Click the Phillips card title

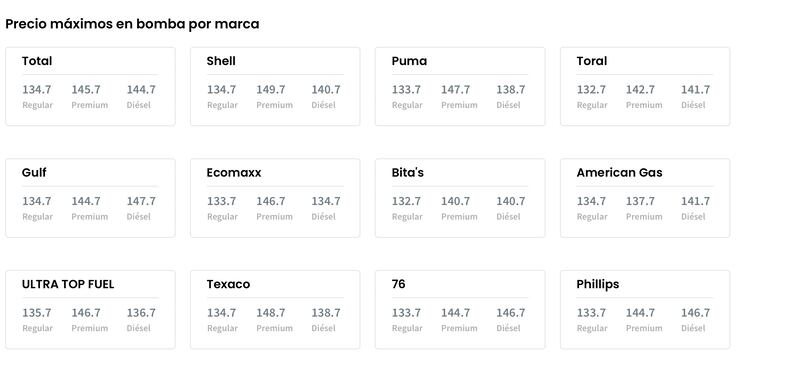point(597,285)
